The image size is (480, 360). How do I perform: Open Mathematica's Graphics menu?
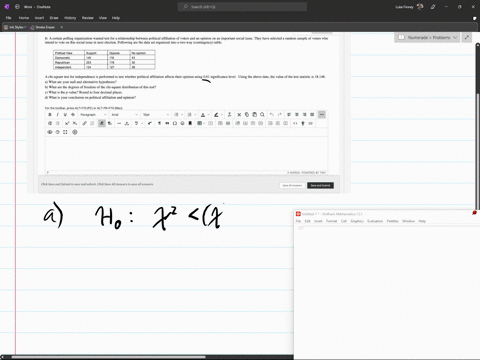click(x=357, y=221)
